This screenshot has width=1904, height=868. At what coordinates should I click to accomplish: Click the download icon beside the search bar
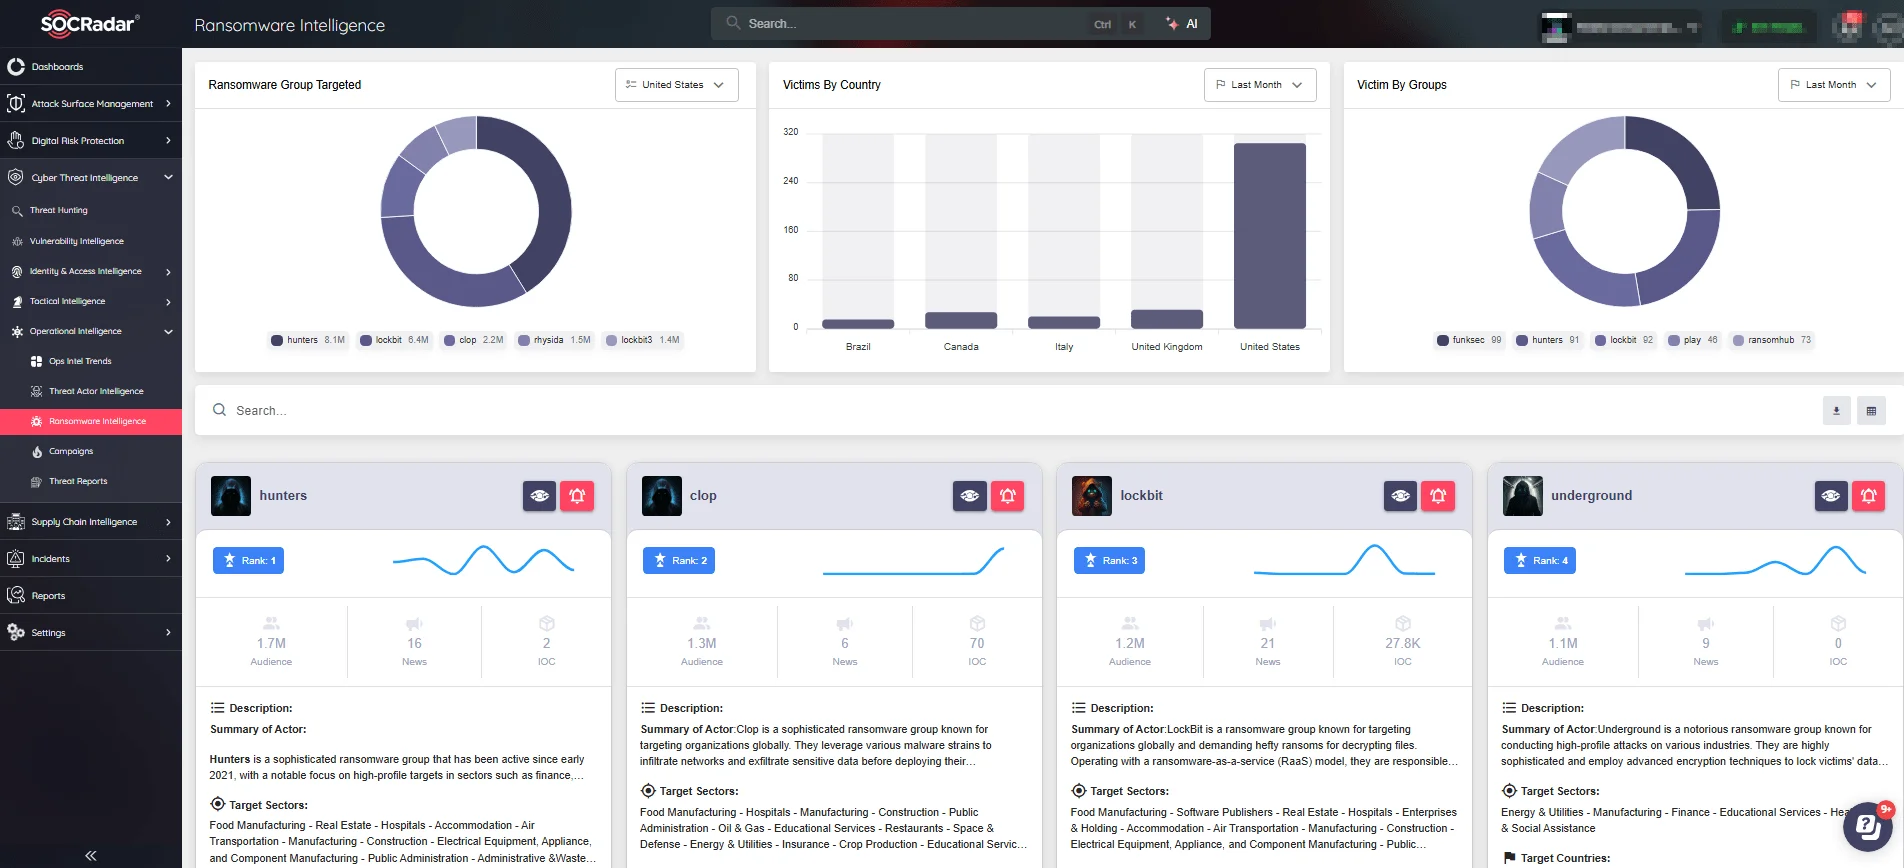tap(1836, 411)
